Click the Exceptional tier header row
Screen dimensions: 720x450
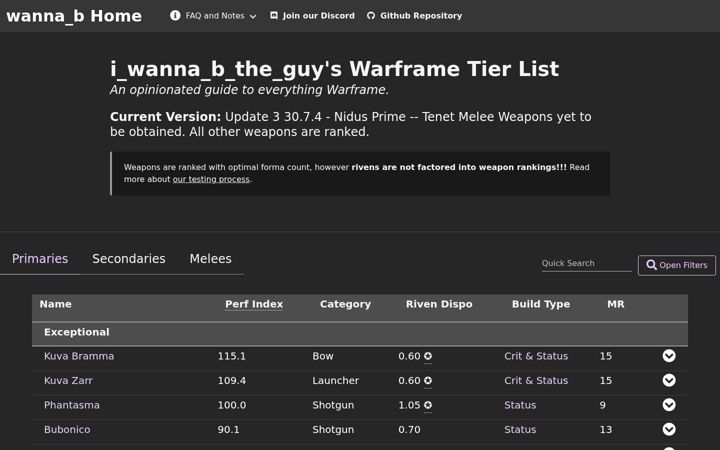point(360,333)
